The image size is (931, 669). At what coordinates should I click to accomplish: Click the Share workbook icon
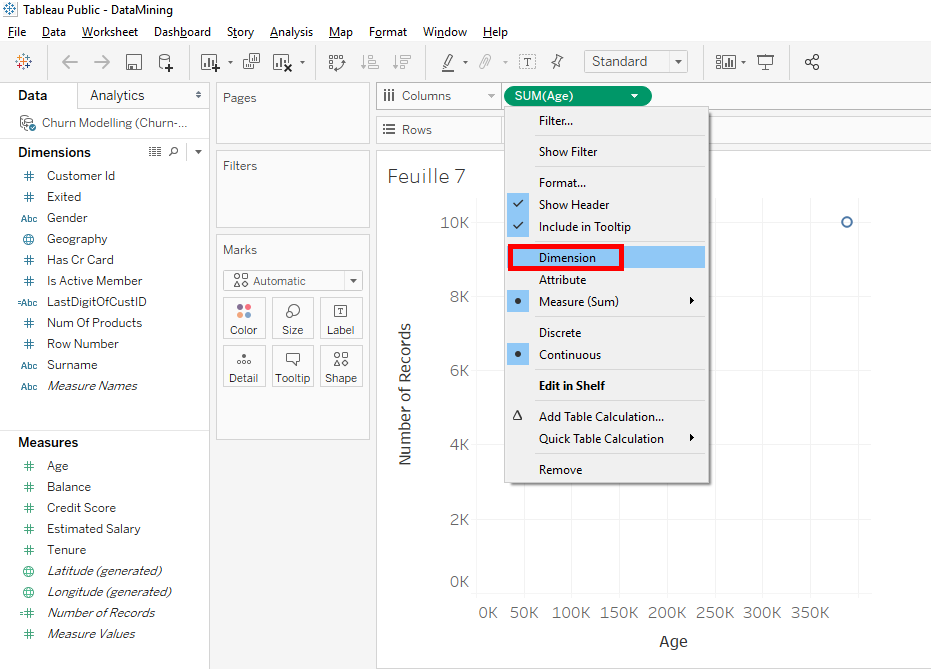pyautogui.click(x=812, y=62)
